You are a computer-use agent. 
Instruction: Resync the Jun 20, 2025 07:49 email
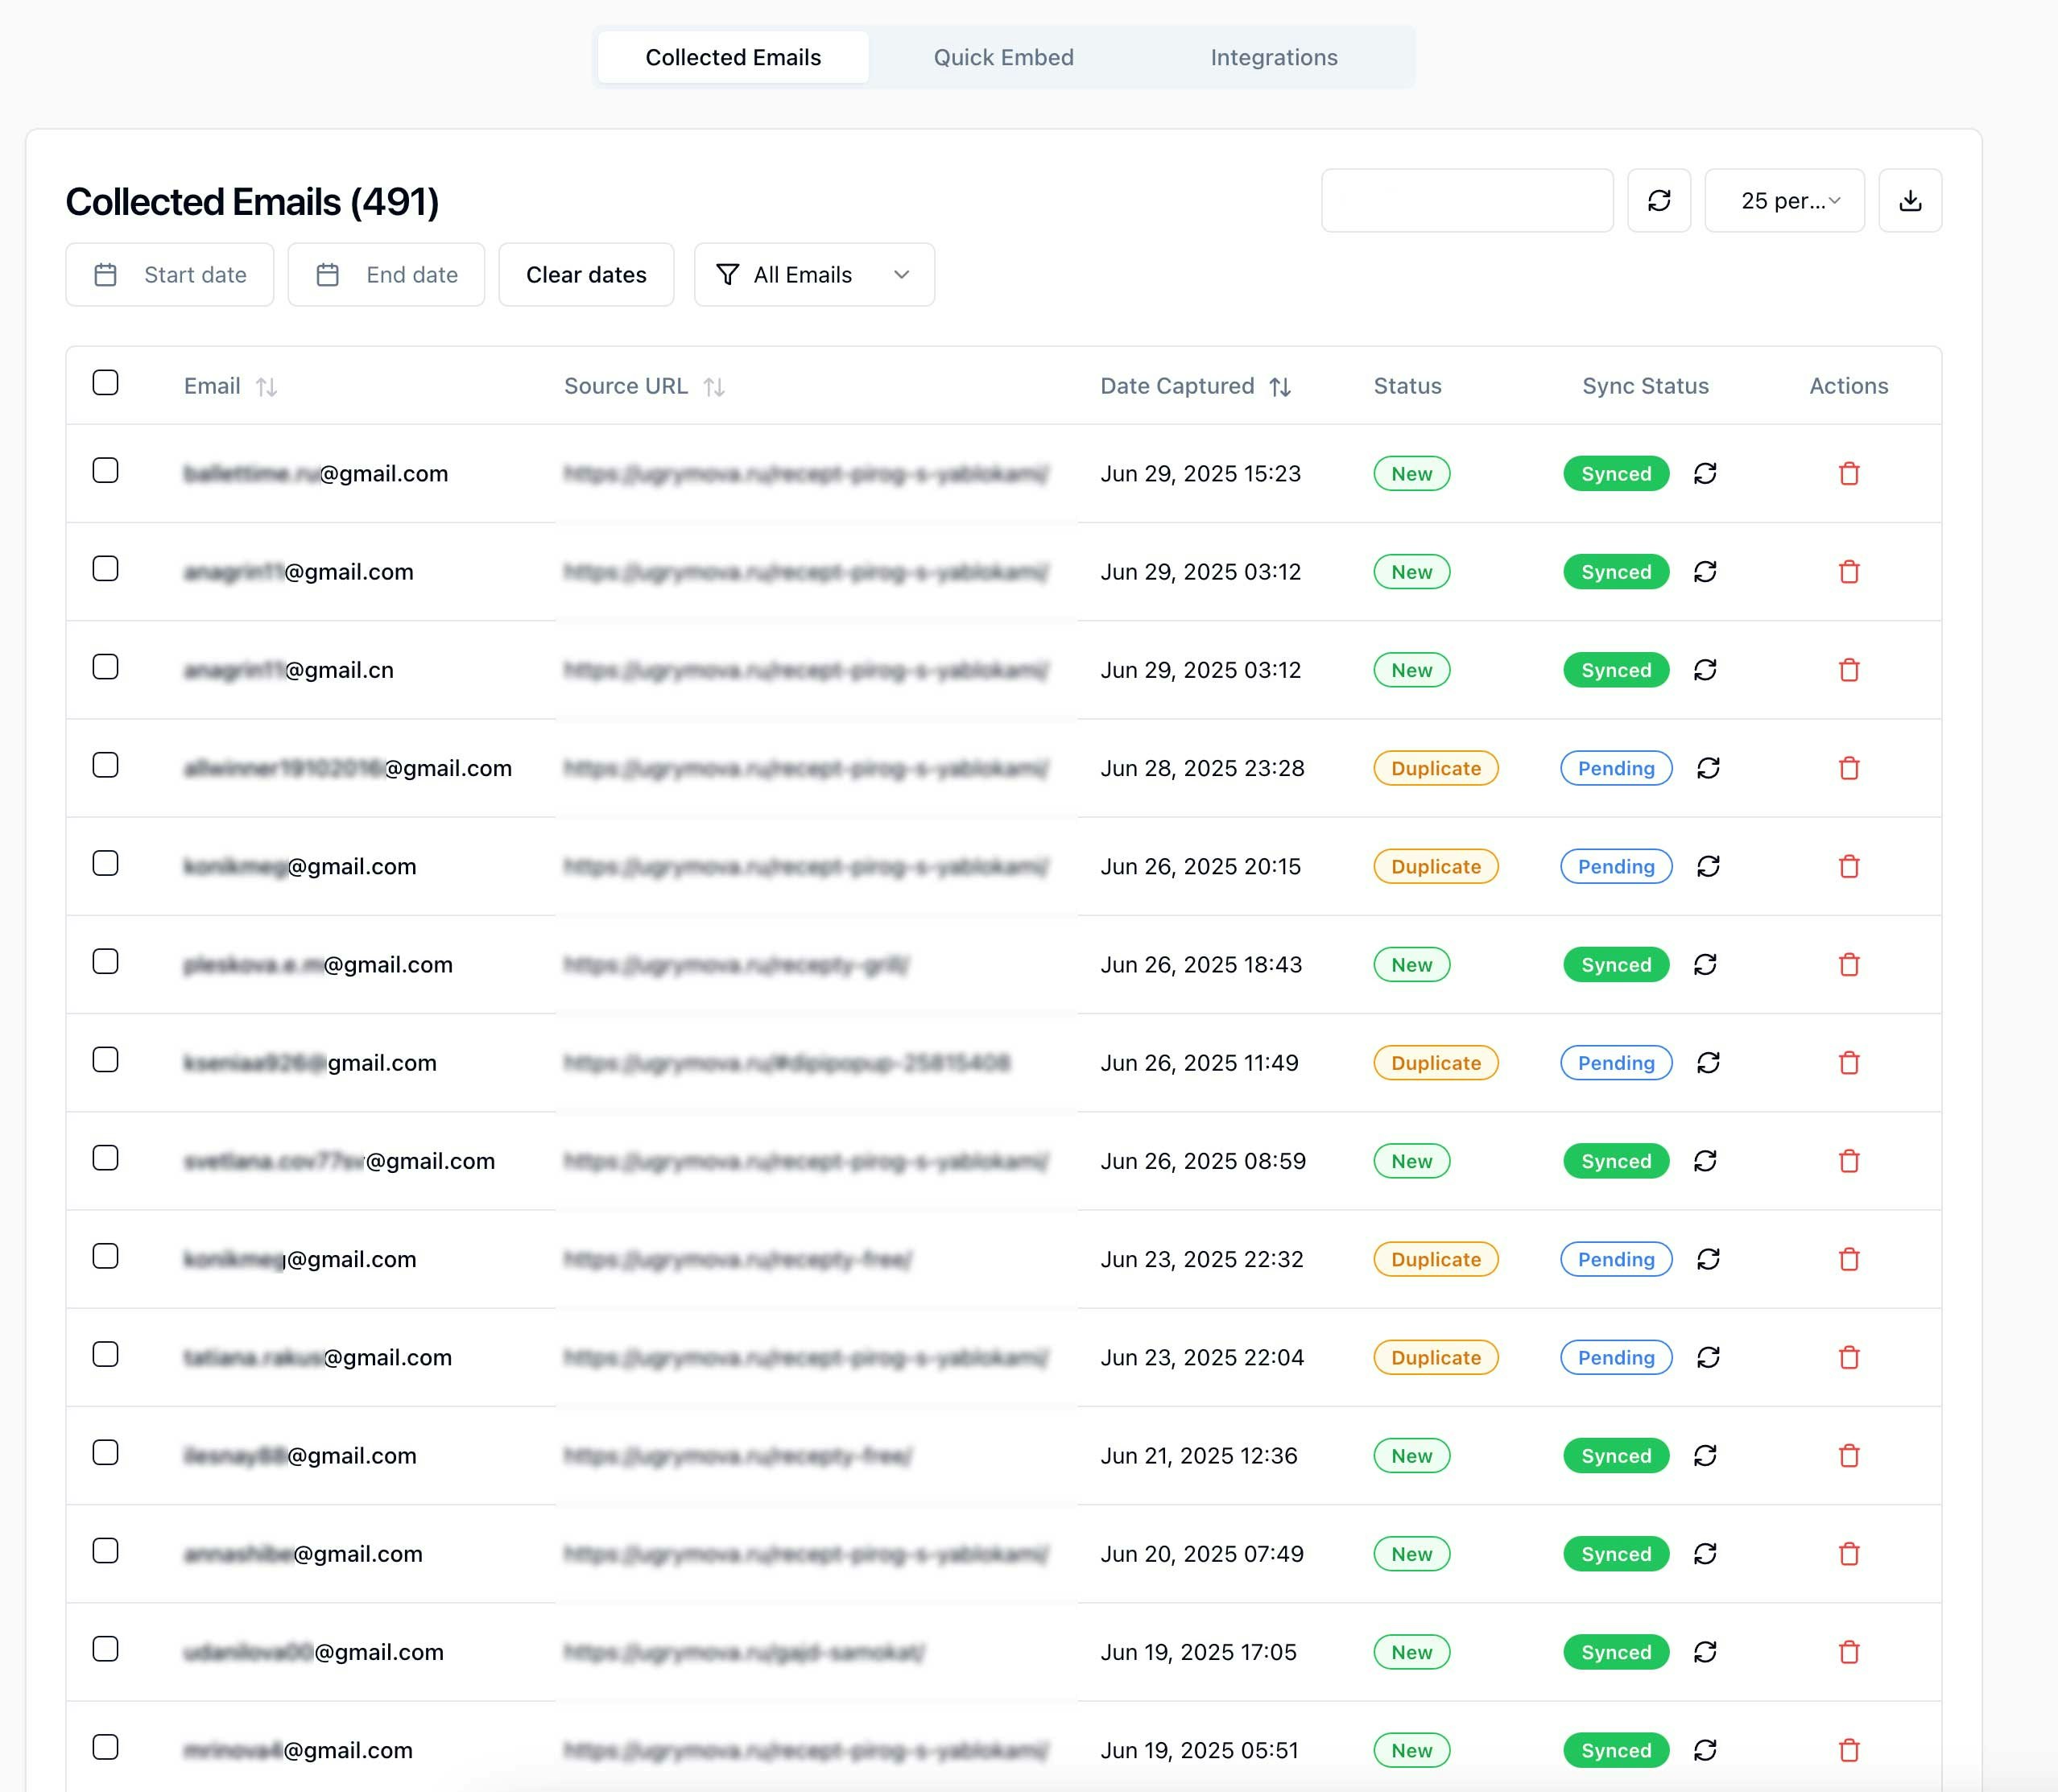click(1705, 1553)
